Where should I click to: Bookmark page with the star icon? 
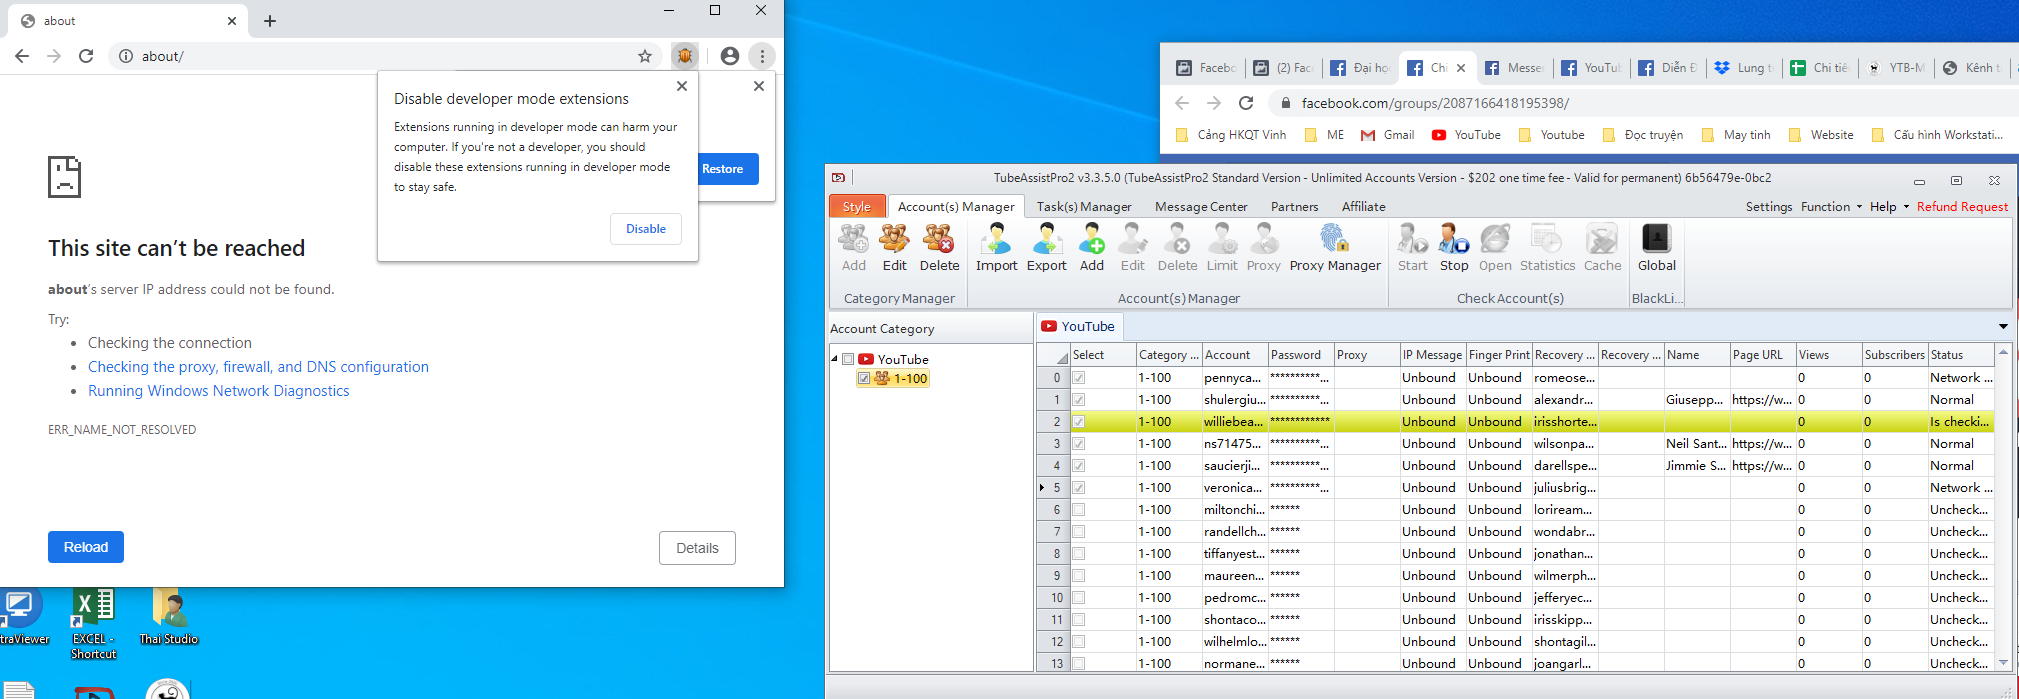pyautogui.click(x=645, y=56)
